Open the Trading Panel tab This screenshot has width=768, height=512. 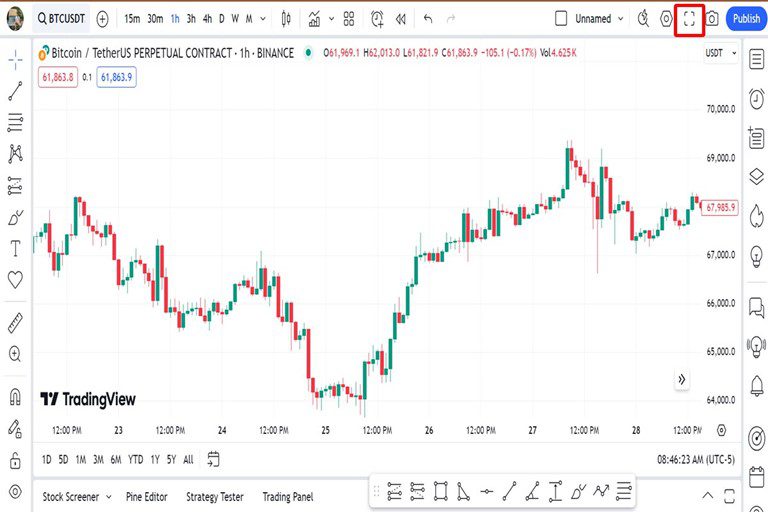(288, 497)
